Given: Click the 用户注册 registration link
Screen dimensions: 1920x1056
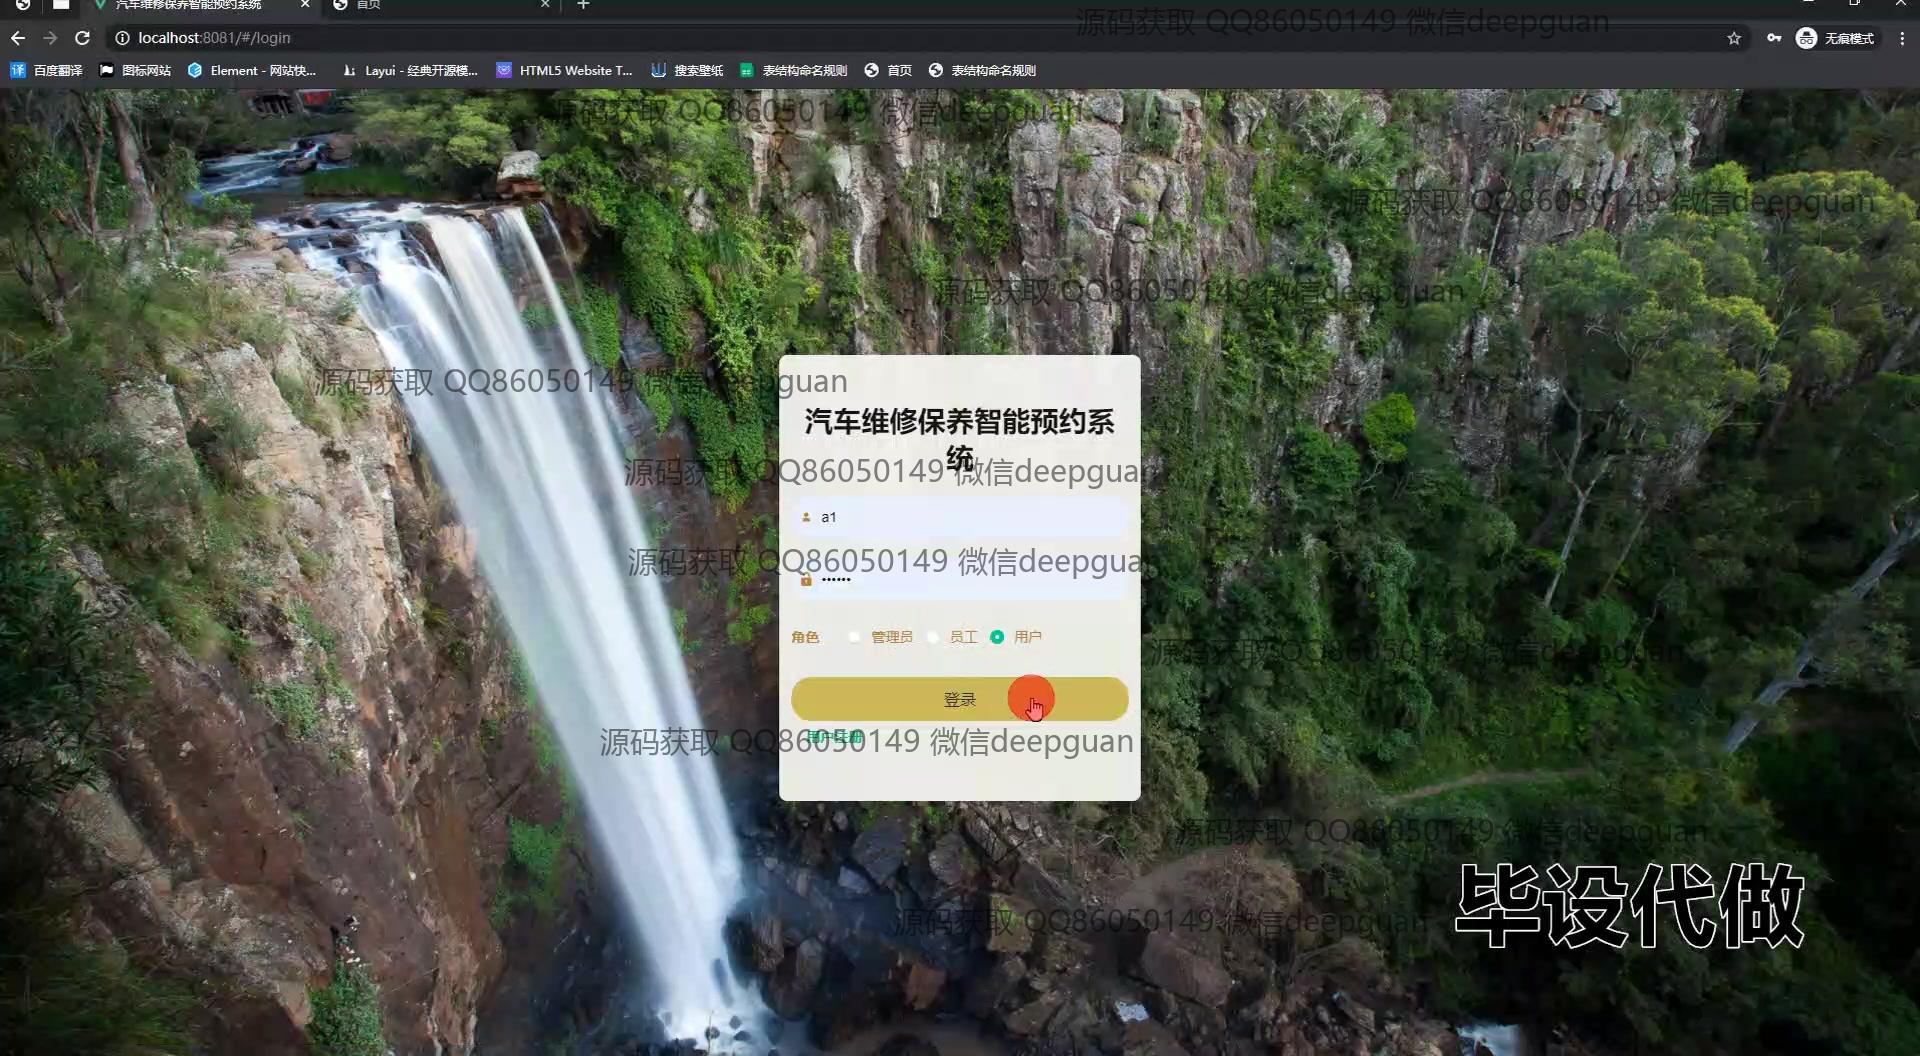Looking at the screenshot, I should (834, 737).
